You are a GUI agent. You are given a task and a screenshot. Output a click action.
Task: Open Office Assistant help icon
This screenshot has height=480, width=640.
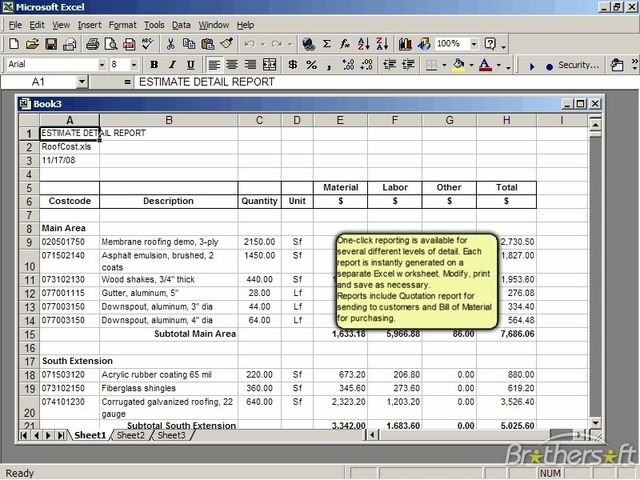pyautogui.click(x=490, y=44)
